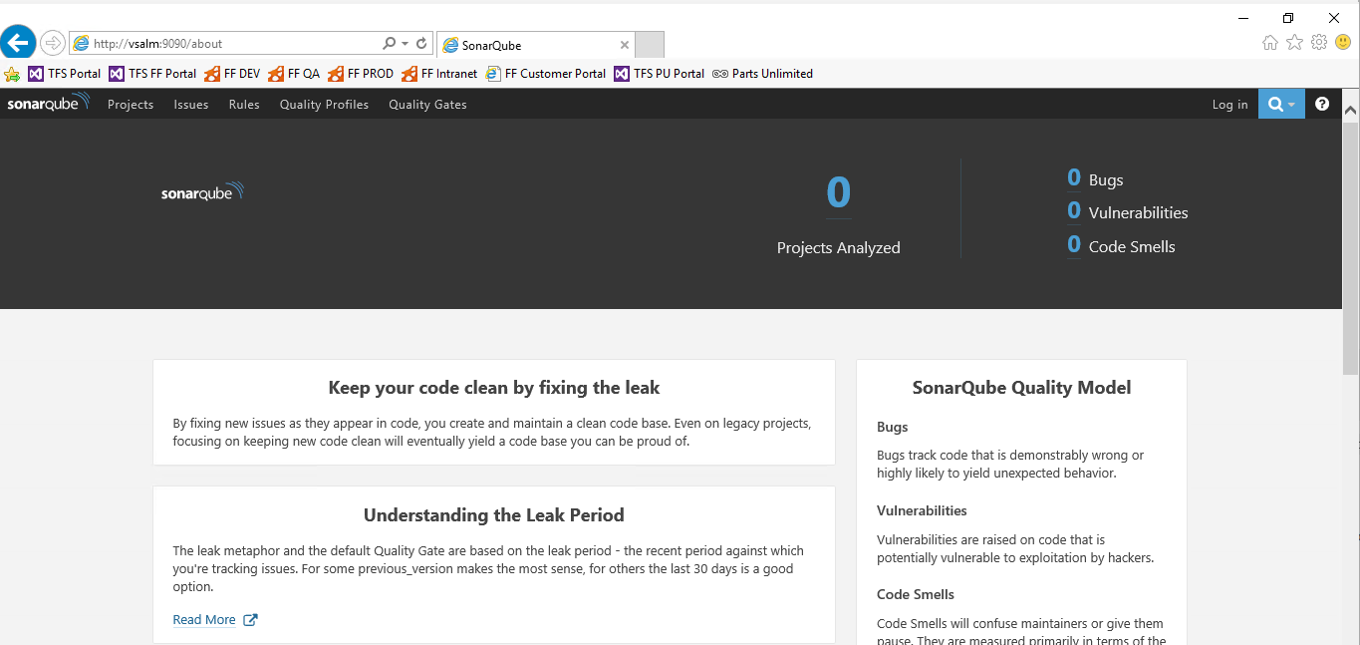Click external link icon beside Read More
The image size is (1360, 645).
[251, 620]
